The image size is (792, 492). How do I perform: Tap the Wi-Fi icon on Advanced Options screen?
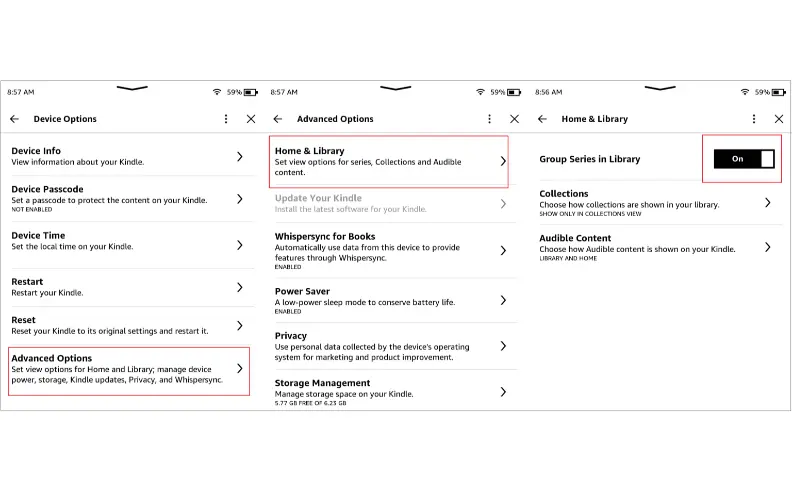pyautogui.click(x=480, y=92)
